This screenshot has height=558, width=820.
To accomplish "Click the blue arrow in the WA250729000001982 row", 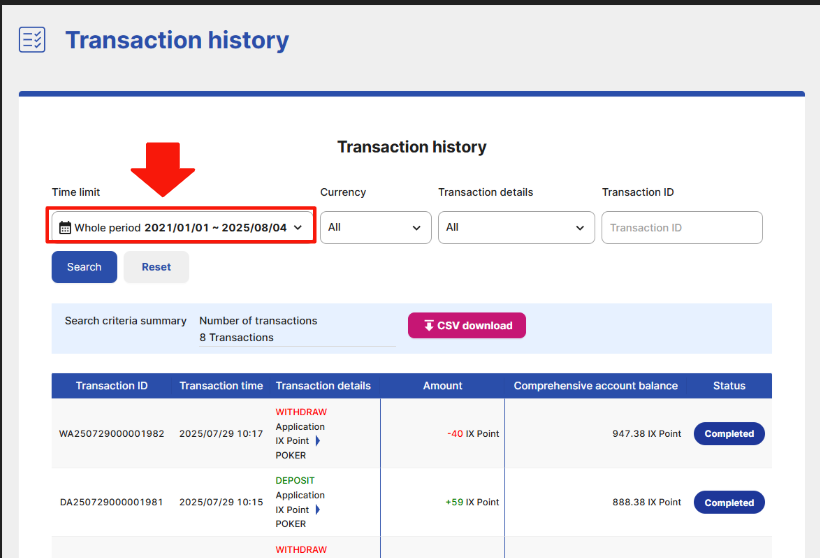I will pos(317,441).
